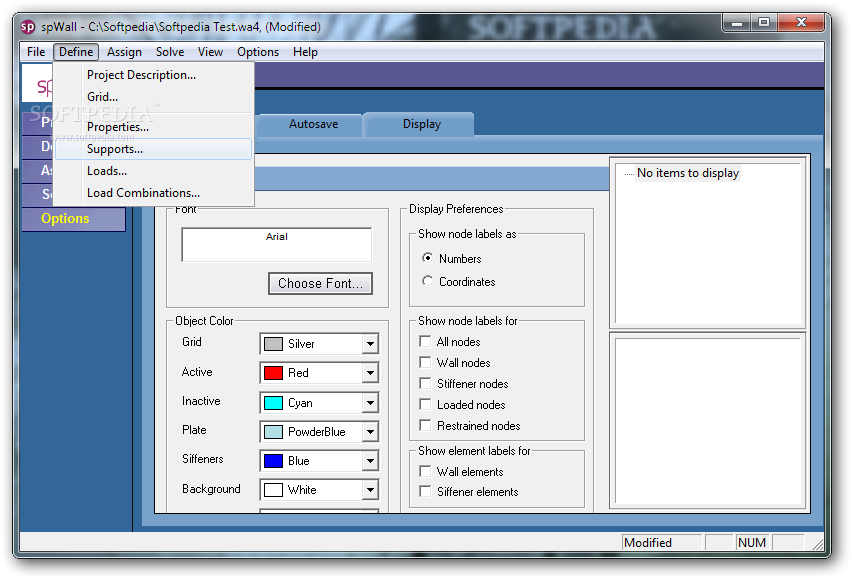Choose Properties... from Define menu
The height and width of the screenshot is (579, 852).
154,127
